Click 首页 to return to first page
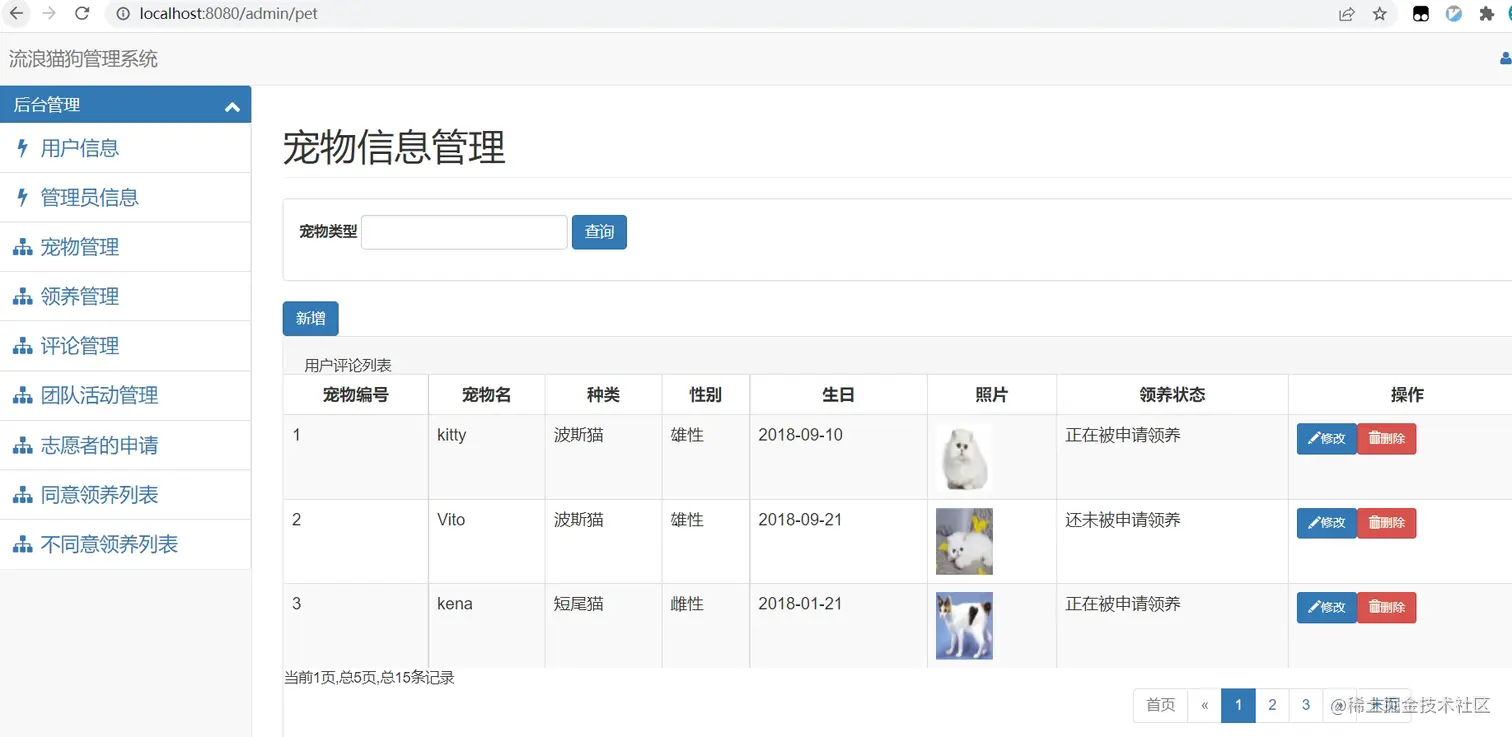The height and width of the screenshot is (737, 1512). (x=1159, y=705)
